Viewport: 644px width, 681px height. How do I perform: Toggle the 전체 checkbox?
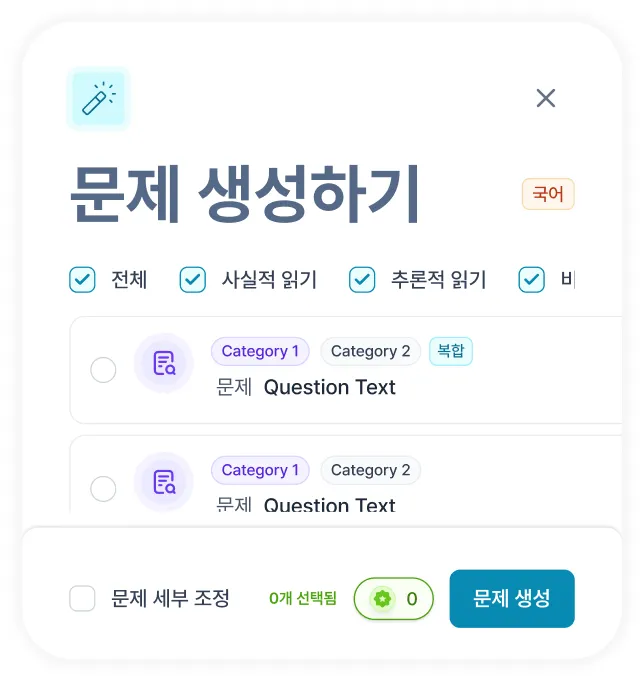point(82,280)
